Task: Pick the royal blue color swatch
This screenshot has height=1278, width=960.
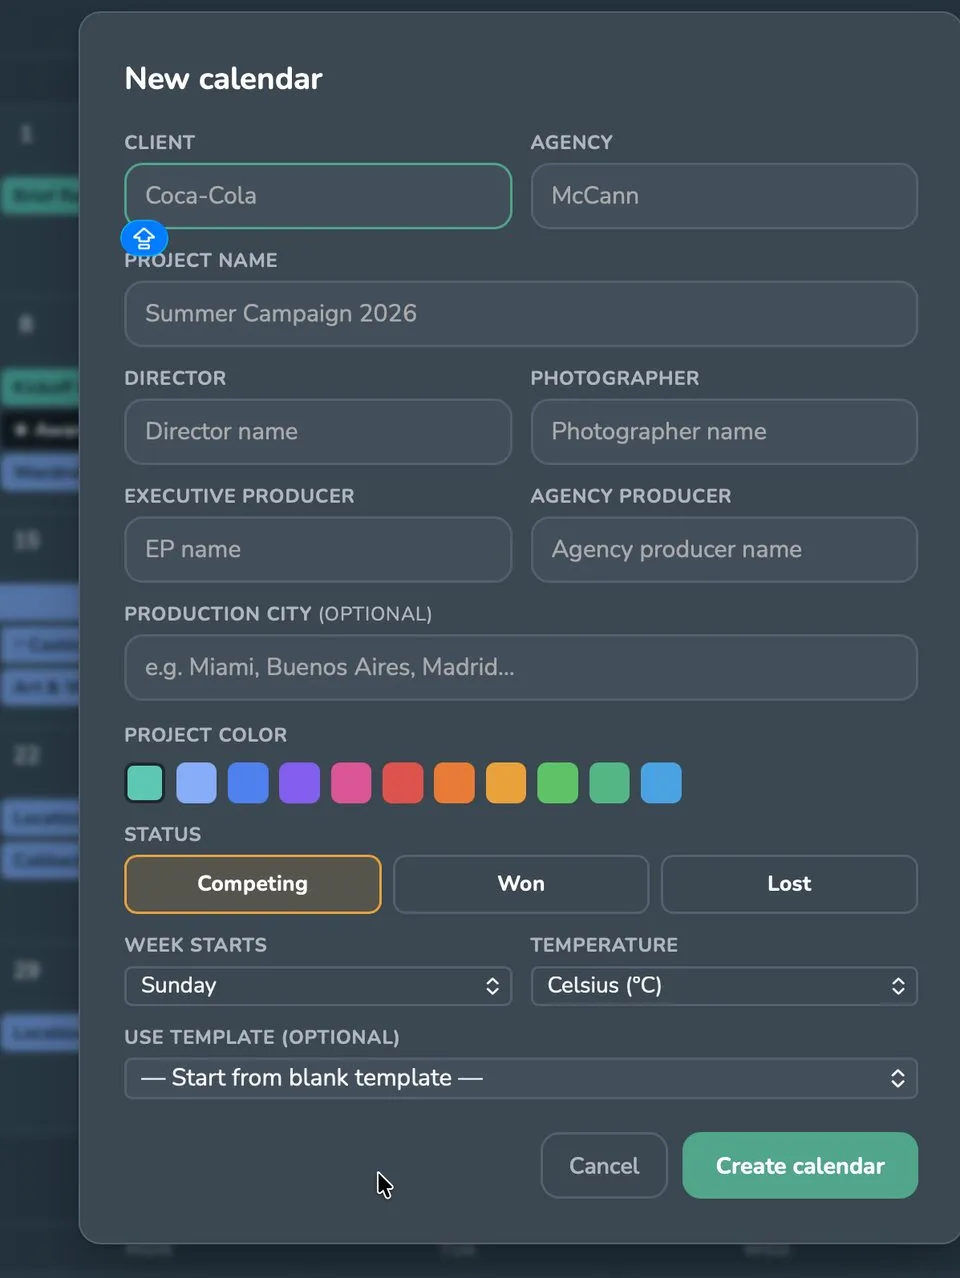Action: tap(248, 783)
